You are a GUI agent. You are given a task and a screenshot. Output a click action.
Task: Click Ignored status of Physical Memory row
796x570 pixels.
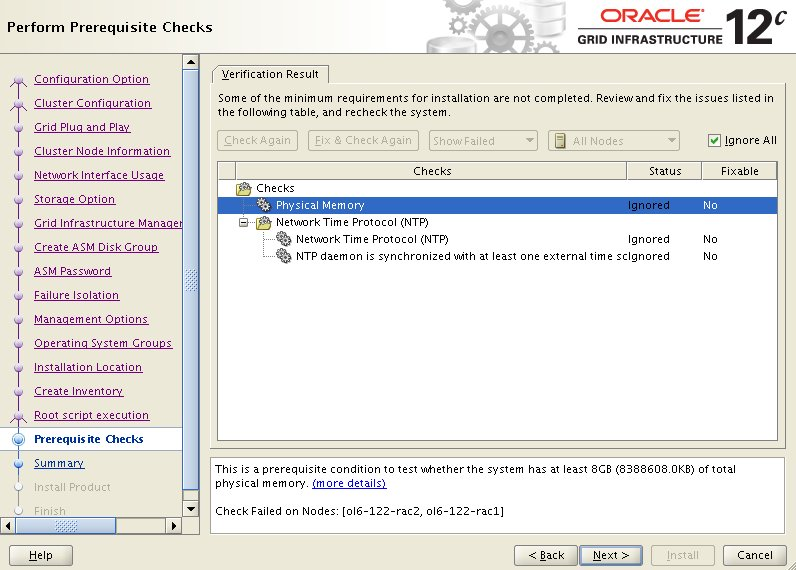pyautogui.click(x=648, y=205)
